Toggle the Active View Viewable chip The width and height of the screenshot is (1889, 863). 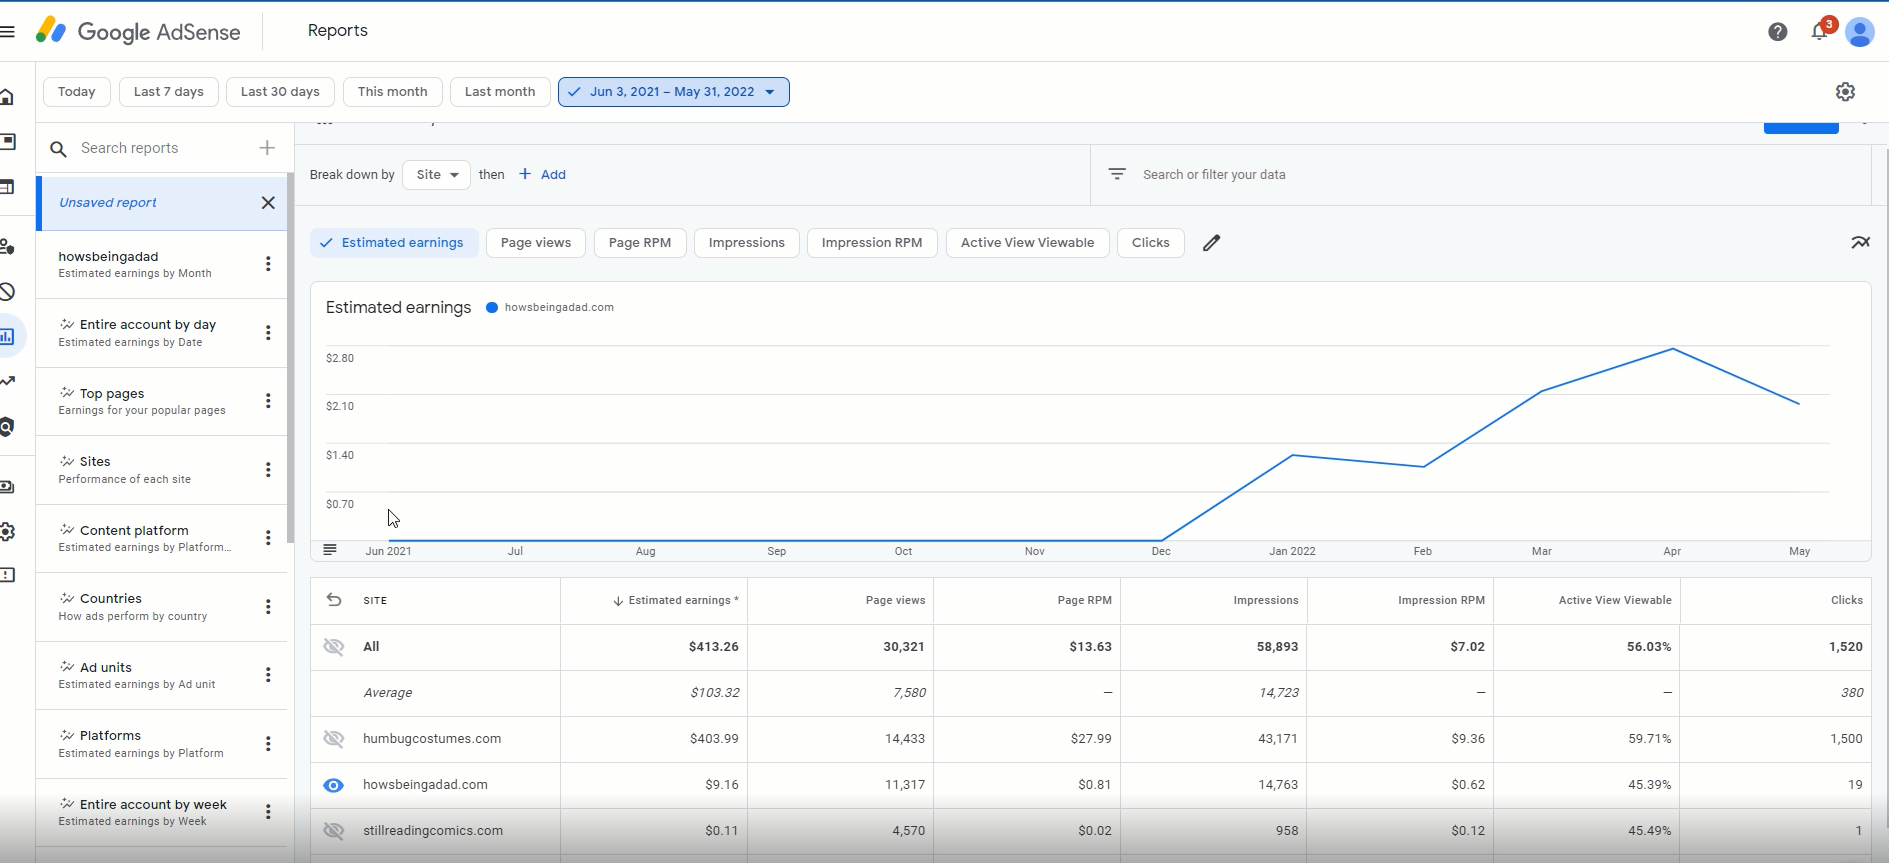click(1027, 243)
